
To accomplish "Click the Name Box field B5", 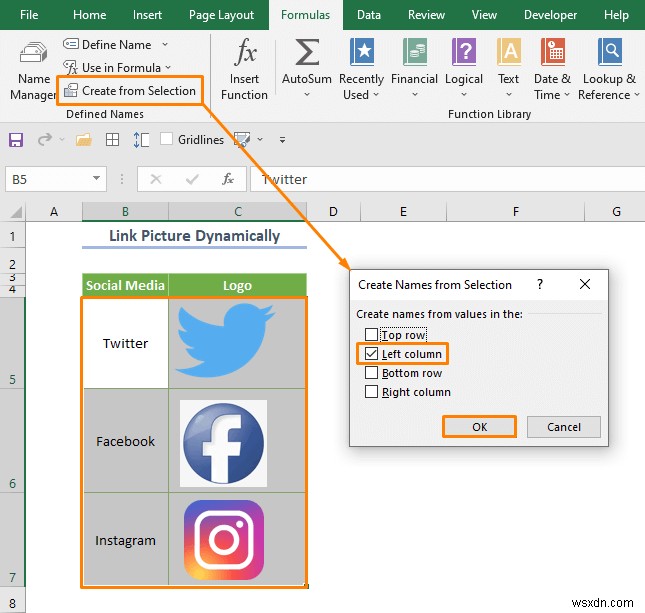I will (x=56, y=179).
